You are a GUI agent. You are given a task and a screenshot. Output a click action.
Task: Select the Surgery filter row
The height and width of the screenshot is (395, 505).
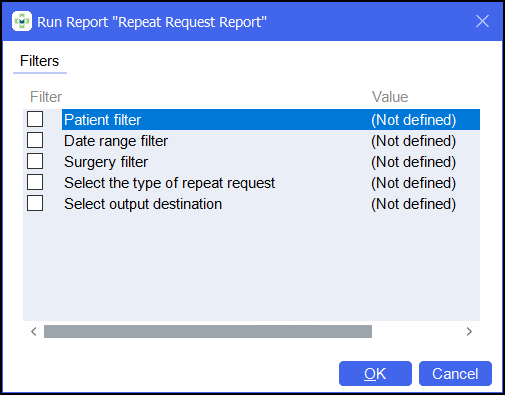click(271, 161)
